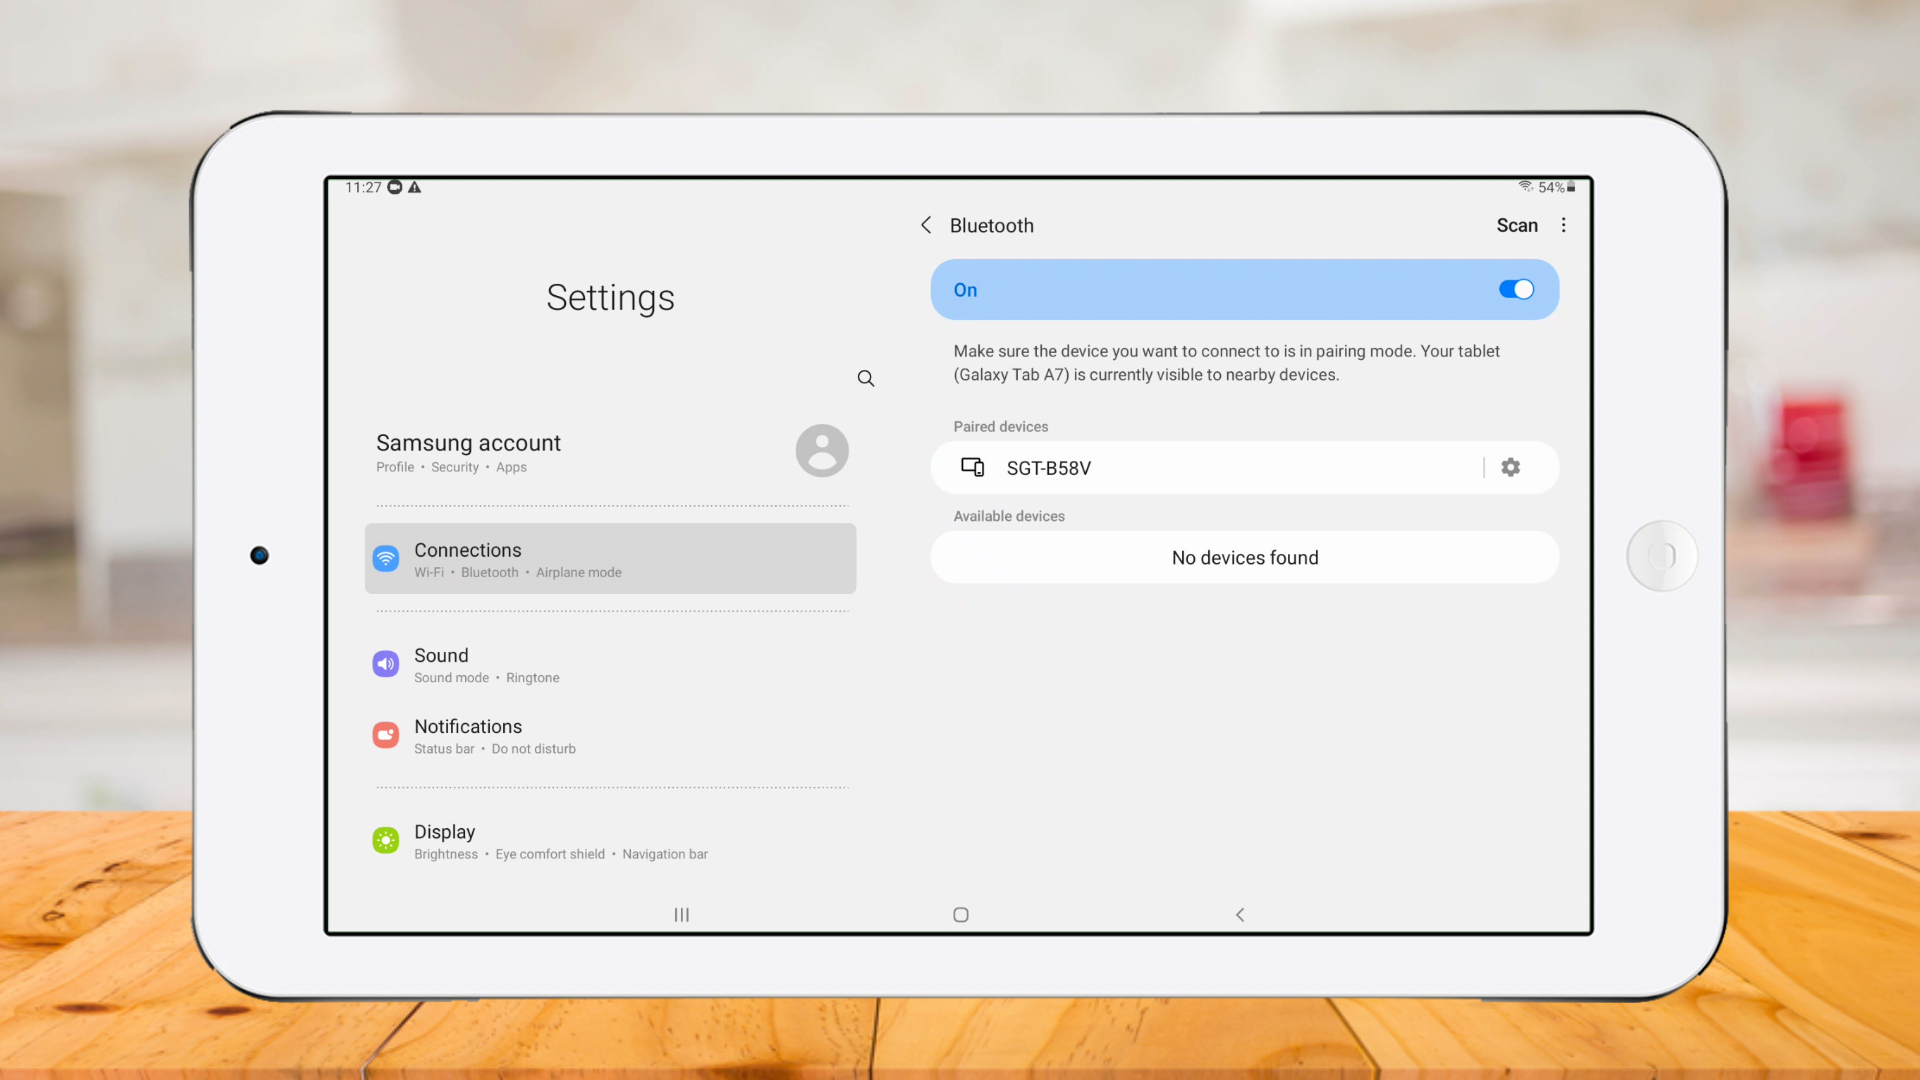
Task: Open the three-dot more options menu
Action: (1564, 225)
